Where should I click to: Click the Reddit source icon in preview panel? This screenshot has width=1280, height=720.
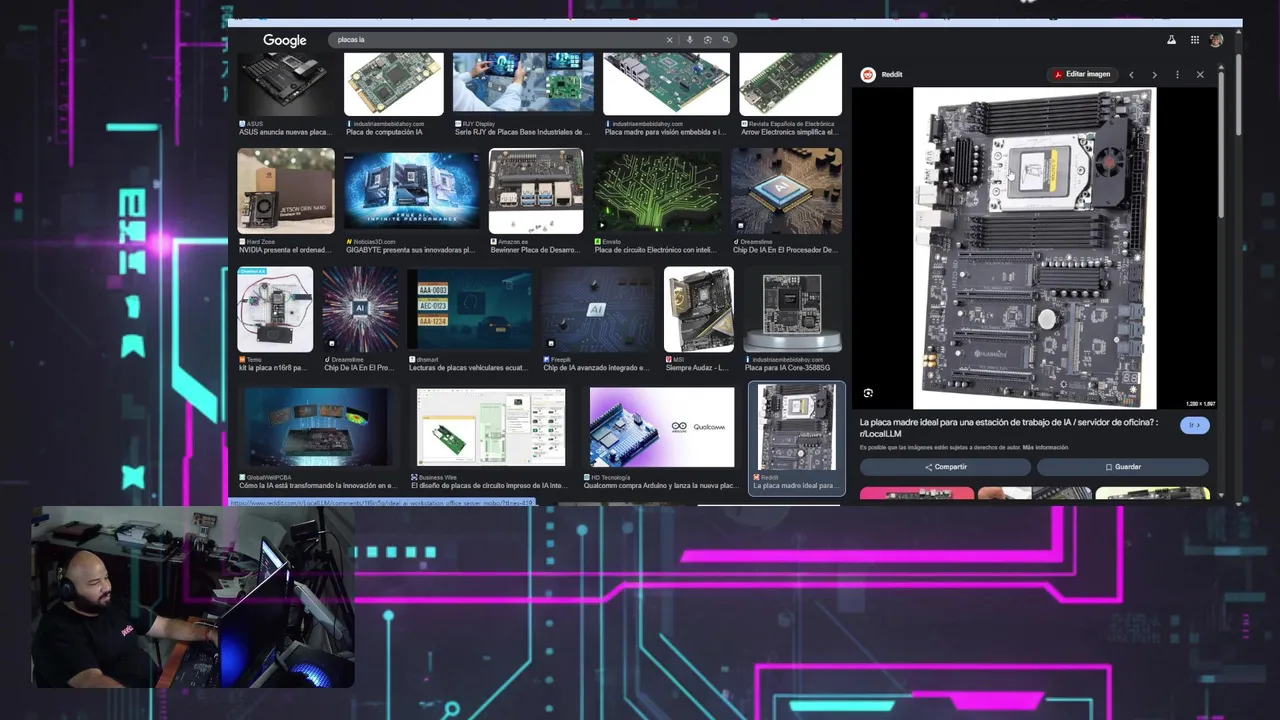tap(868, 74)
